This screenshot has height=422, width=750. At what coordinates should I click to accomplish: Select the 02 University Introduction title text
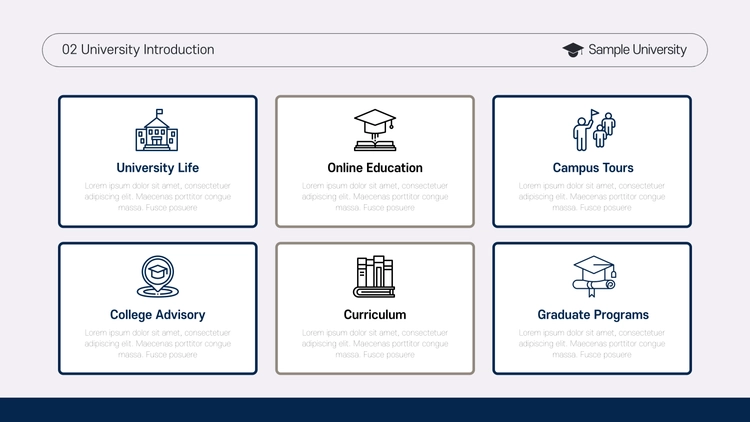138,50
